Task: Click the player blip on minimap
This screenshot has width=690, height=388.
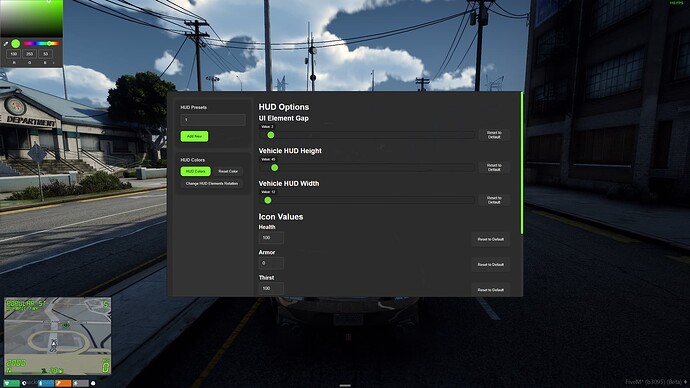Action: coord(53,346)
